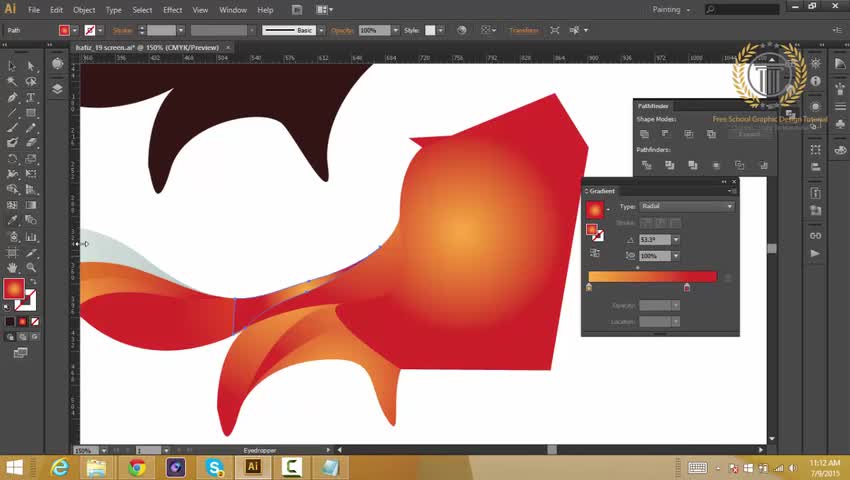The height and width of the screenshot is (480, 850).
Task: Select the Selection tool (black arrow)
Action: pyautogui.click(x=12, y=66)
